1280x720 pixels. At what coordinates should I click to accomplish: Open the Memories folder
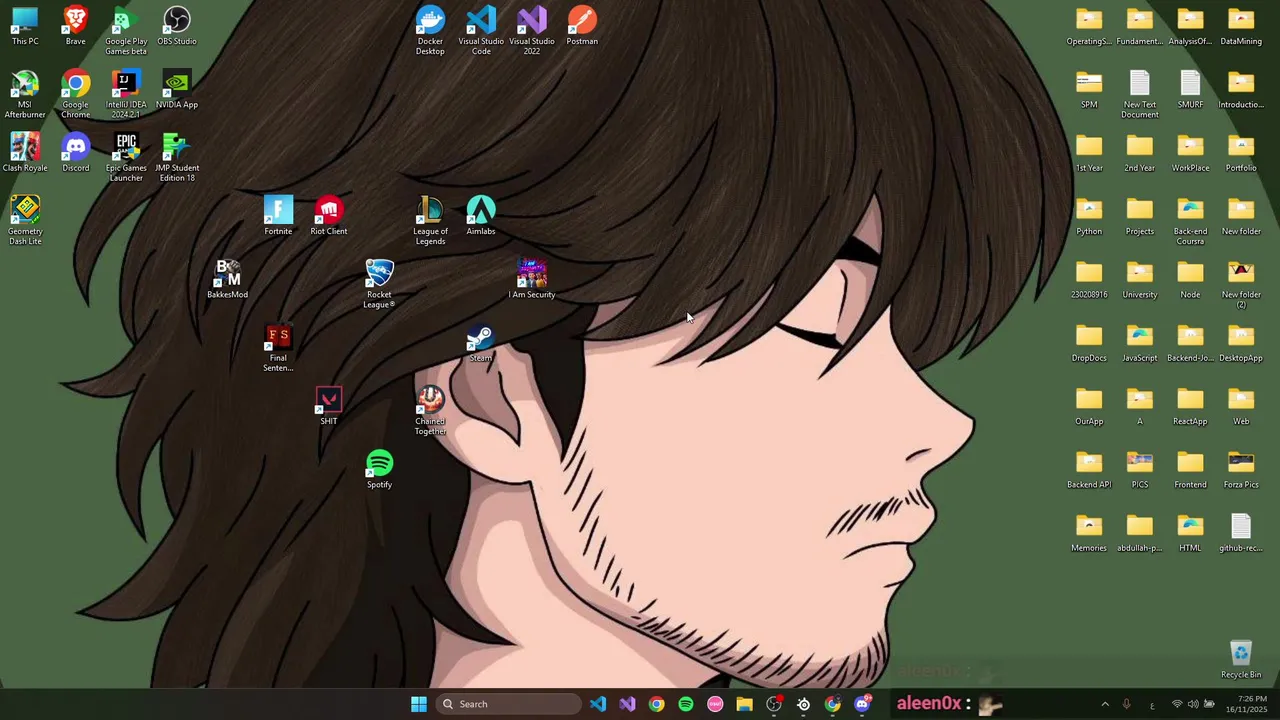(x=1089, y=533)
